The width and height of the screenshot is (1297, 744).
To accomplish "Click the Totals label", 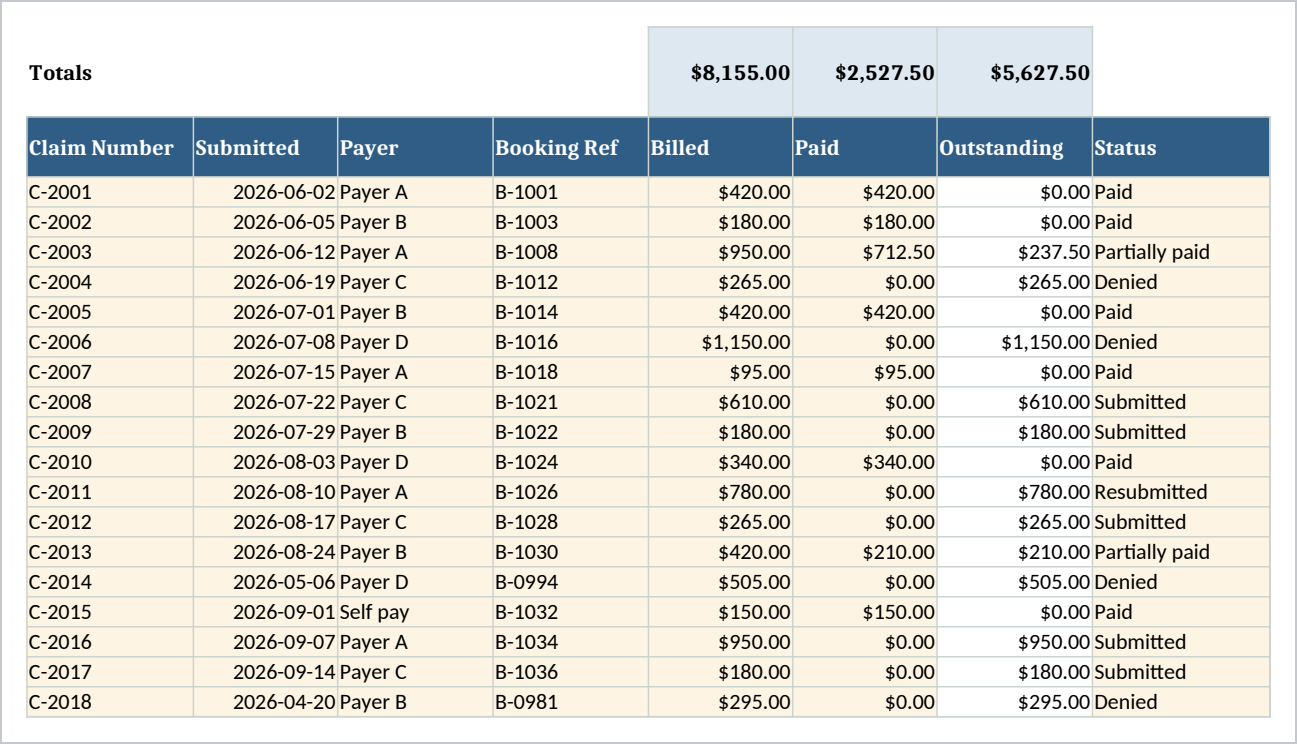I will coord(60,73).
